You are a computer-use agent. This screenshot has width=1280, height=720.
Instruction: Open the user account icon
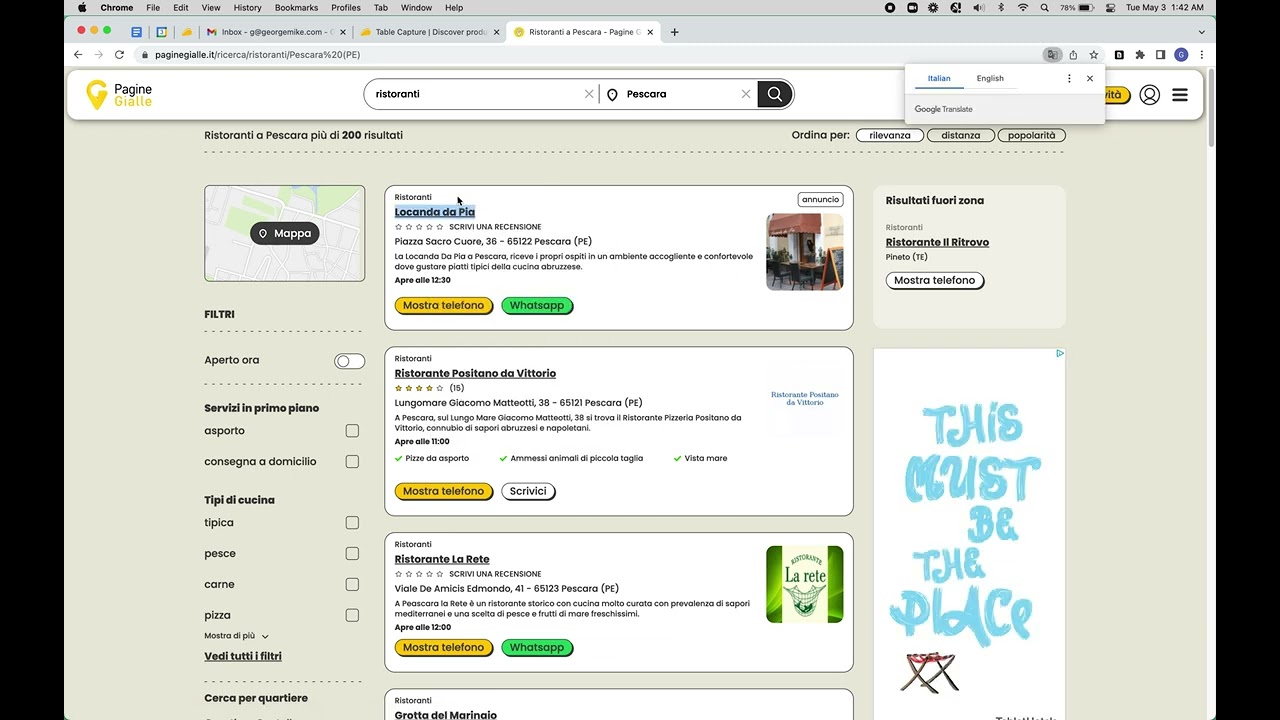[1150, 95]
